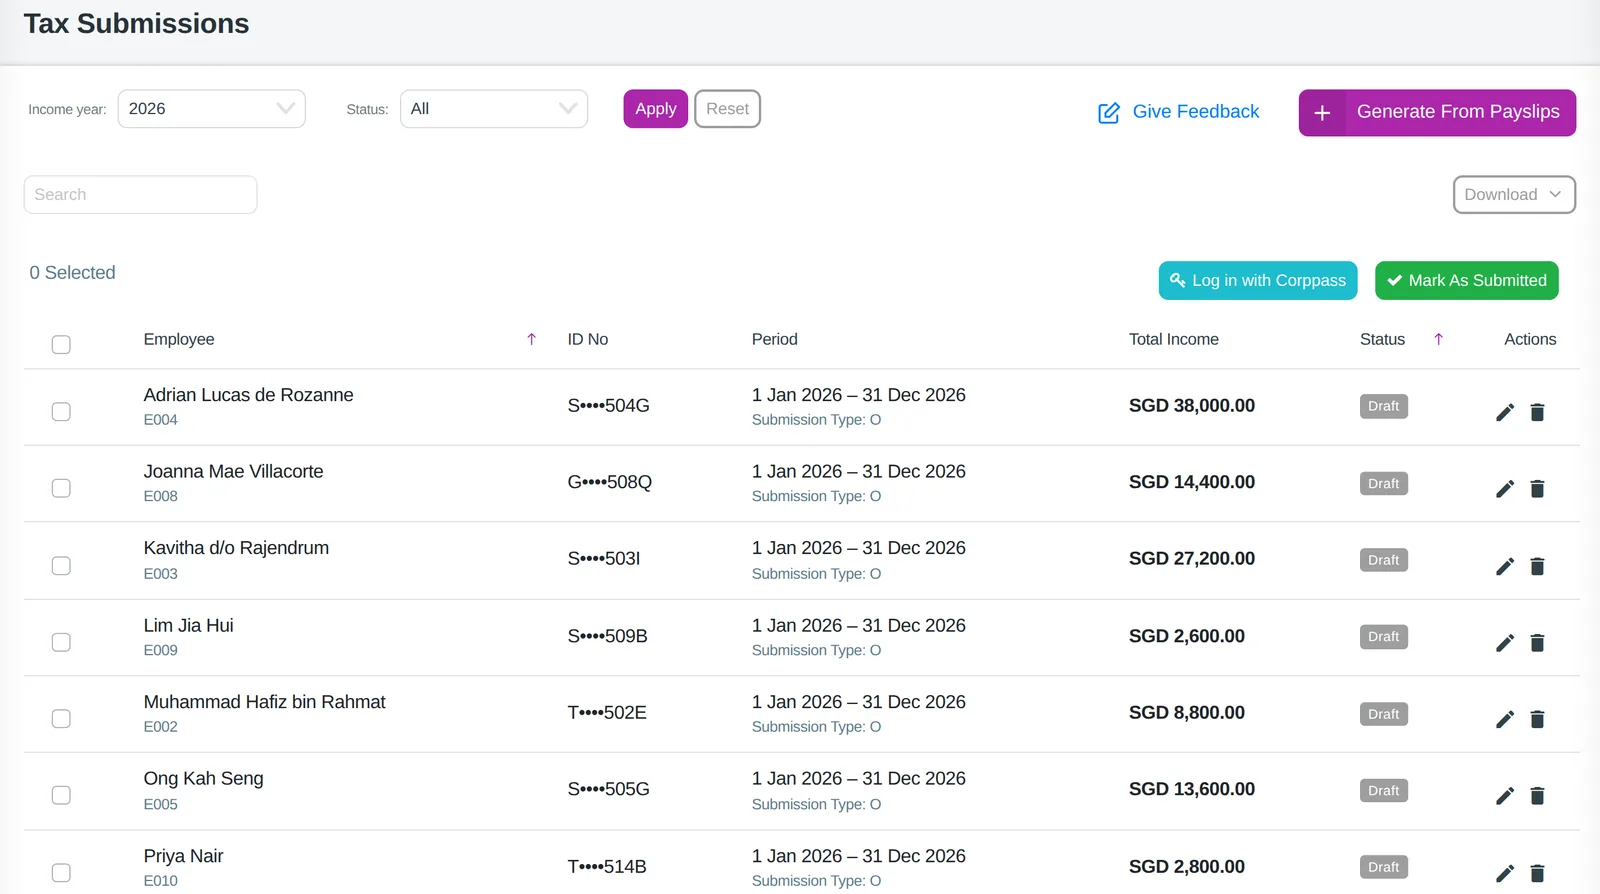Viewport: 1600px width, 894px height.
Task: Sort by Employee column arrow
Action: [531, 340]
